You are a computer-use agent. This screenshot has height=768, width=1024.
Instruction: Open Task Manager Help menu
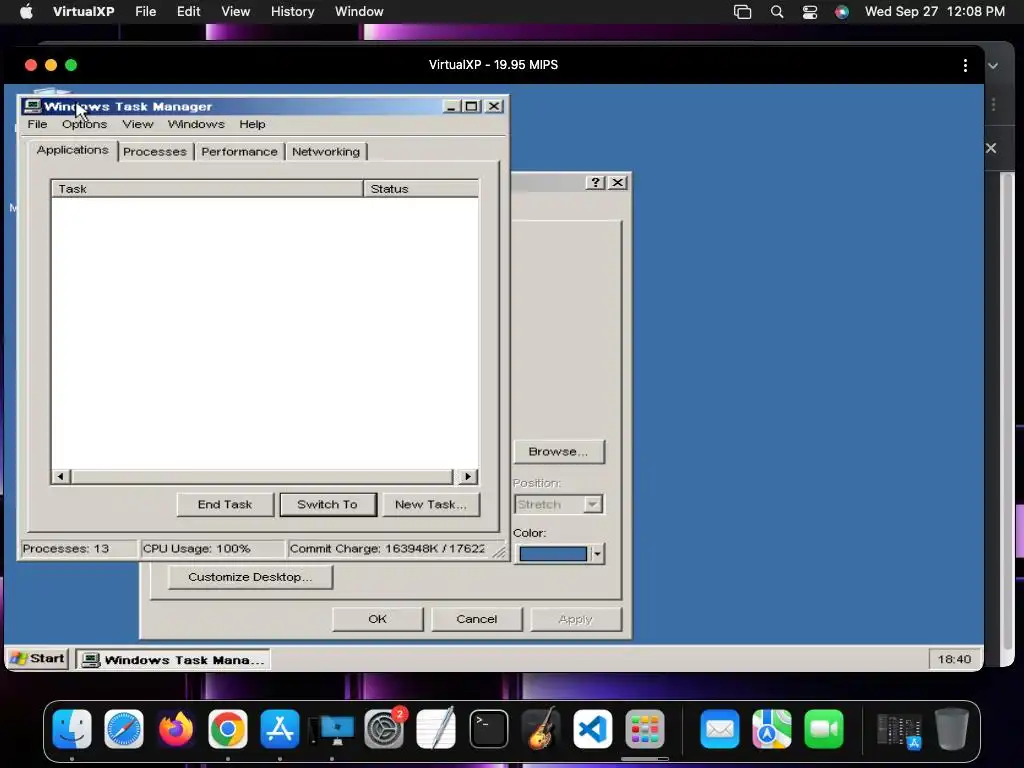click(252, 124)
